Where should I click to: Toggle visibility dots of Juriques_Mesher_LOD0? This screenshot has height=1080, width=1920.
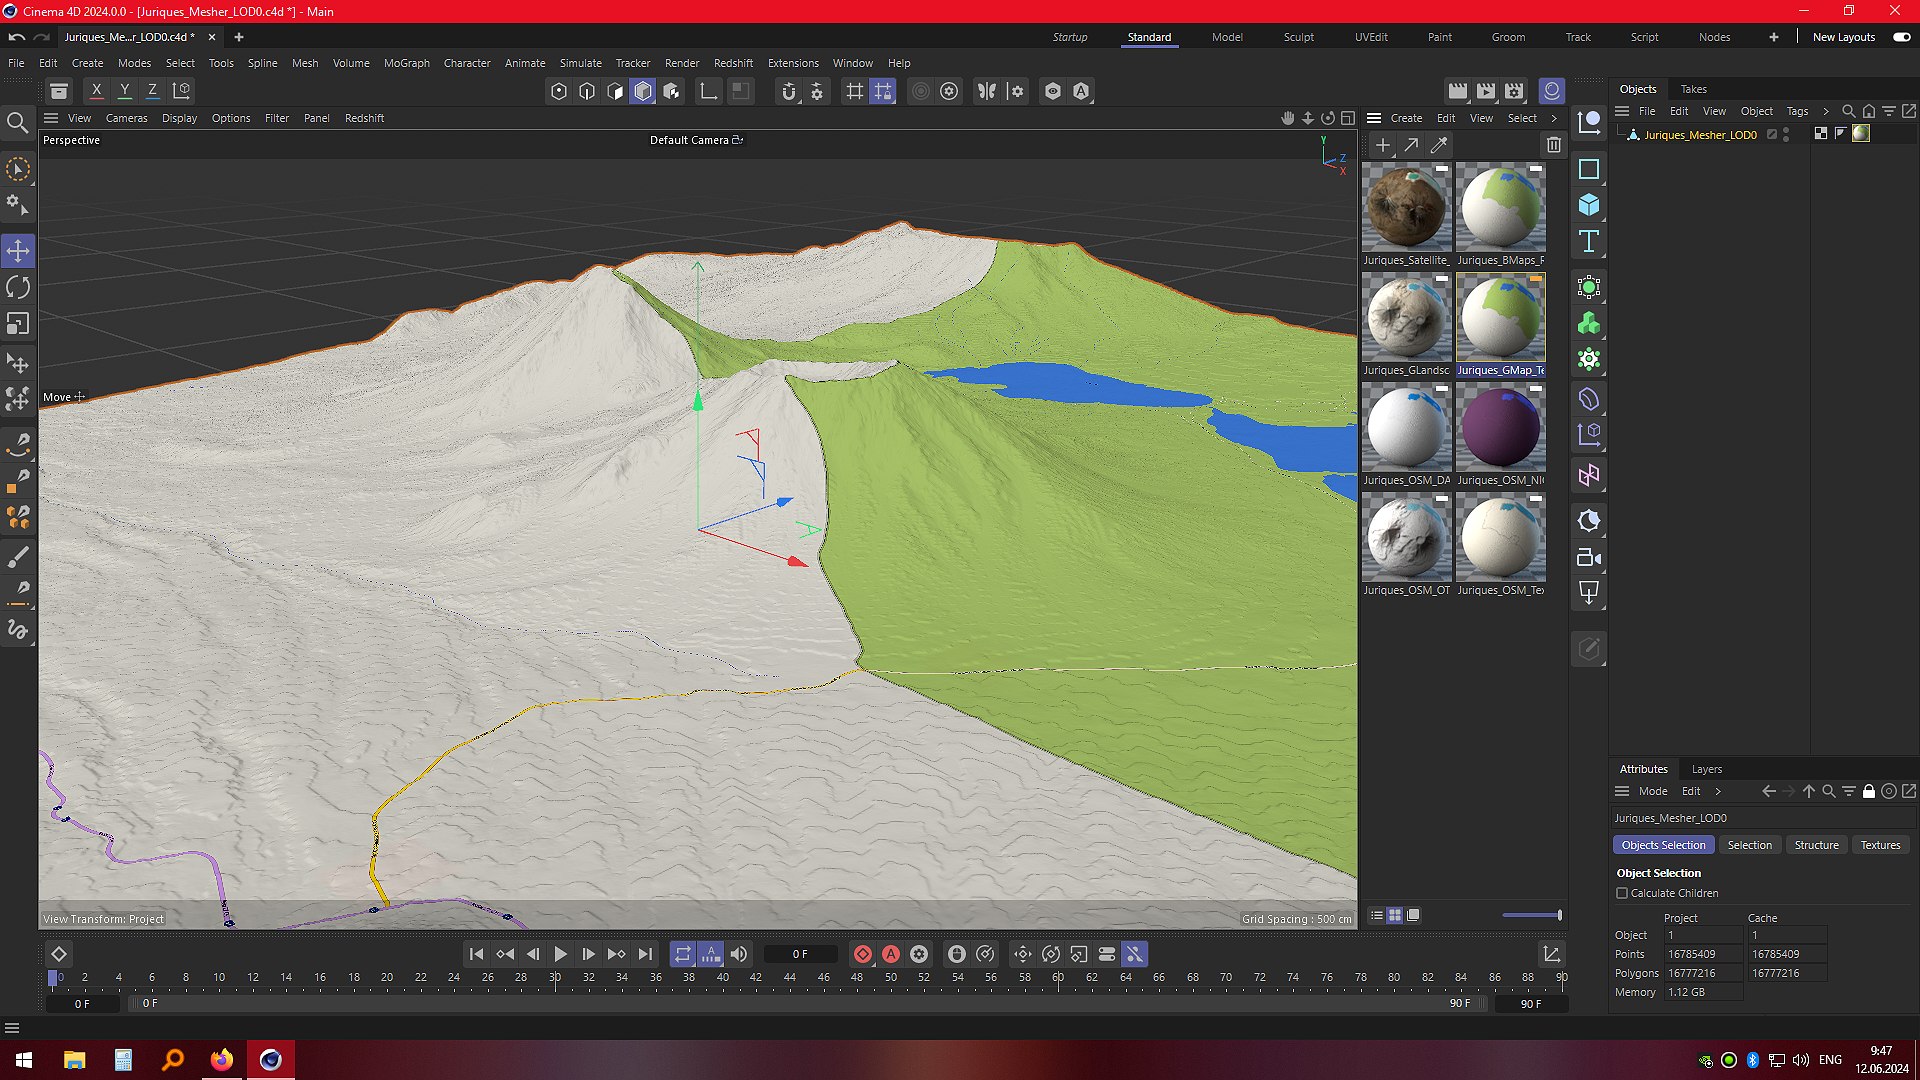pos(1786,134)
